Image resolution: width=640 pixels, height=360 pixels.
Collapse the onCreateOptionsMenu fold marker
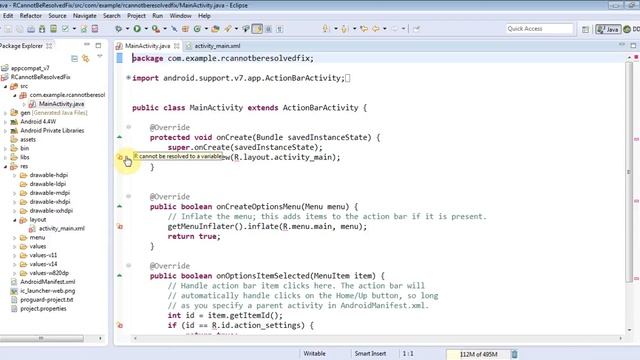click(129, 196)
